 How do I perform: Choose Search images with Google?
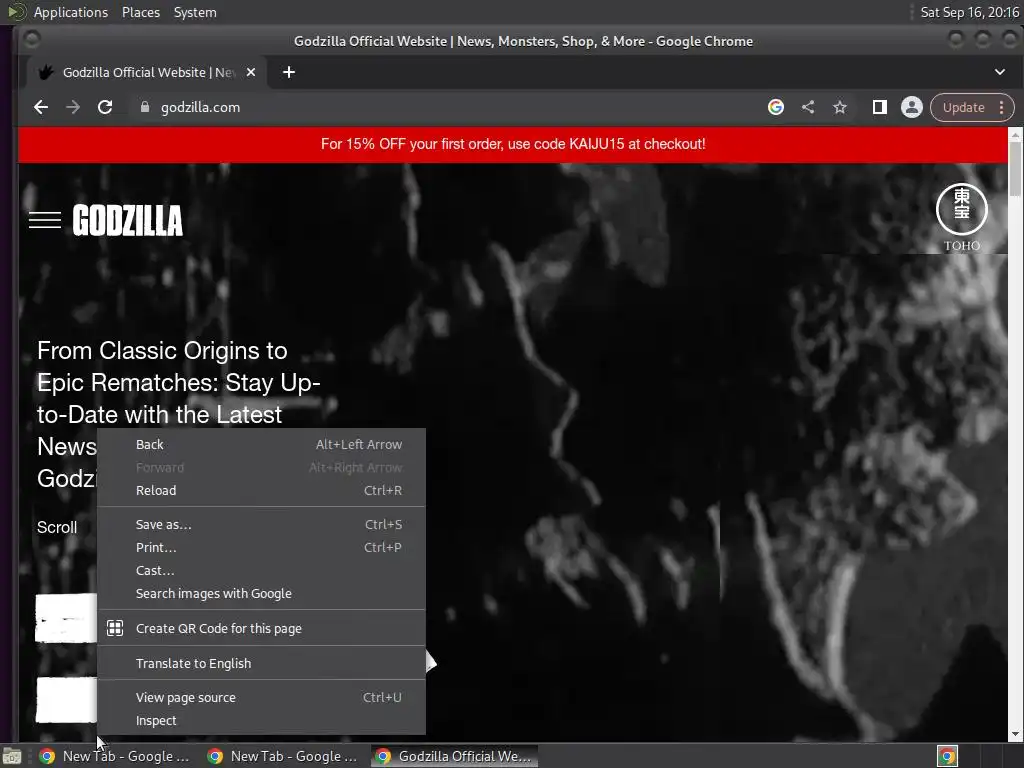(261, 594)
